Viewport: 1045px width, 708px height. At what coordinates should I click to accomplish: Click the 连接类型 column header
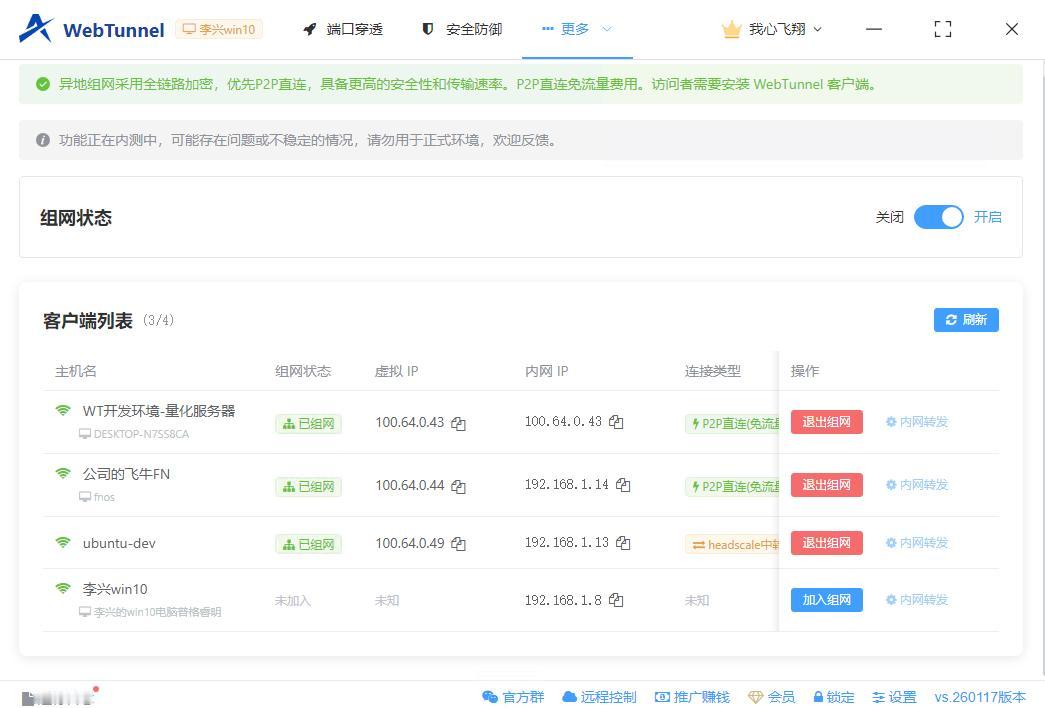[x=712, y=371]
